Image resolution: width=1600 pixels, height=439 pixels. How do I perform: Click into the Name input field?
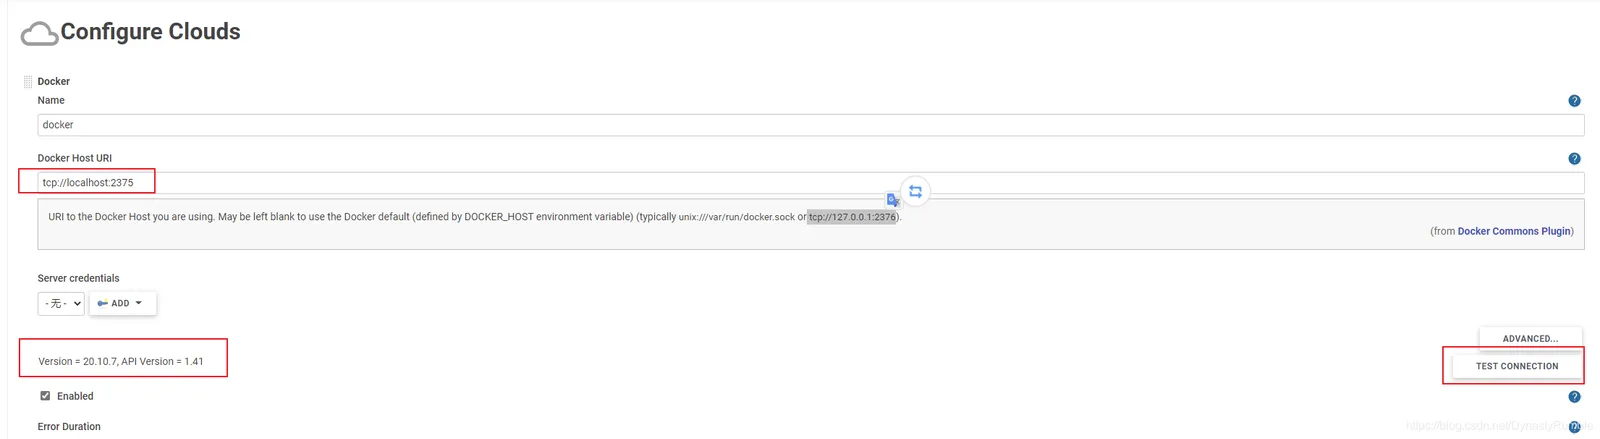coord(810,125)
